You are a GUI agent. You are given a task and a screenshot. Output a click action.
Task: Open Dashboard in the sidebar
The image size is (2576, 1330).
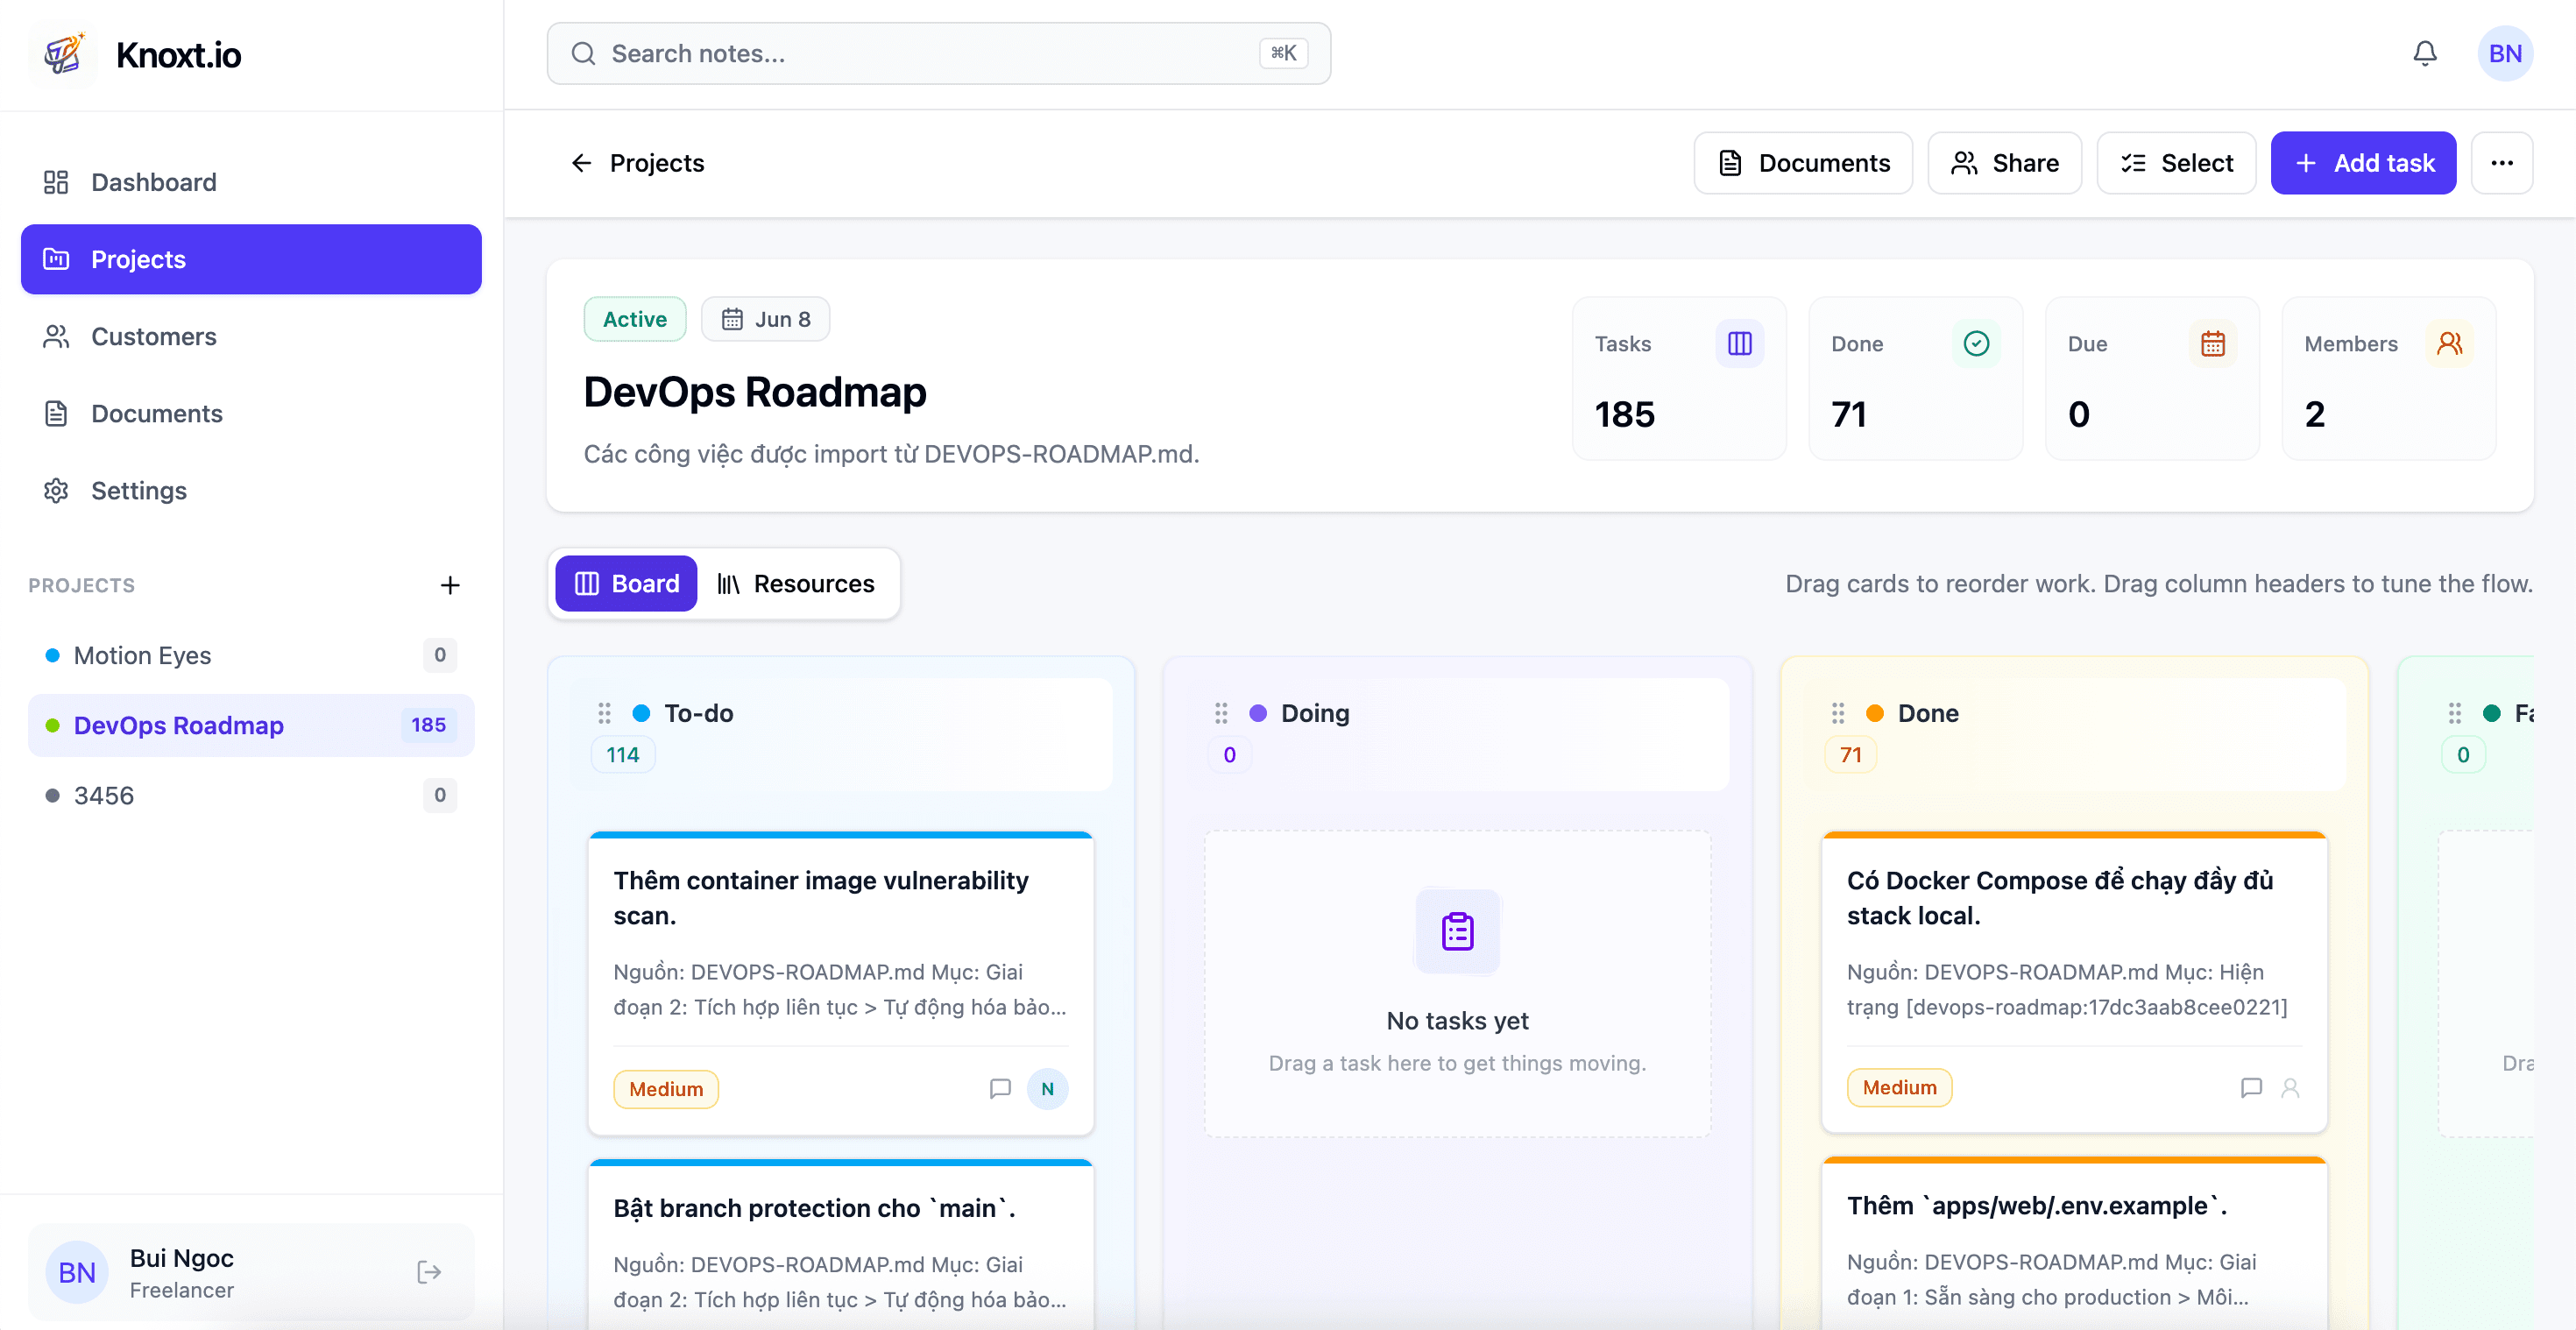pyautogui.click(x=251, y=182)
